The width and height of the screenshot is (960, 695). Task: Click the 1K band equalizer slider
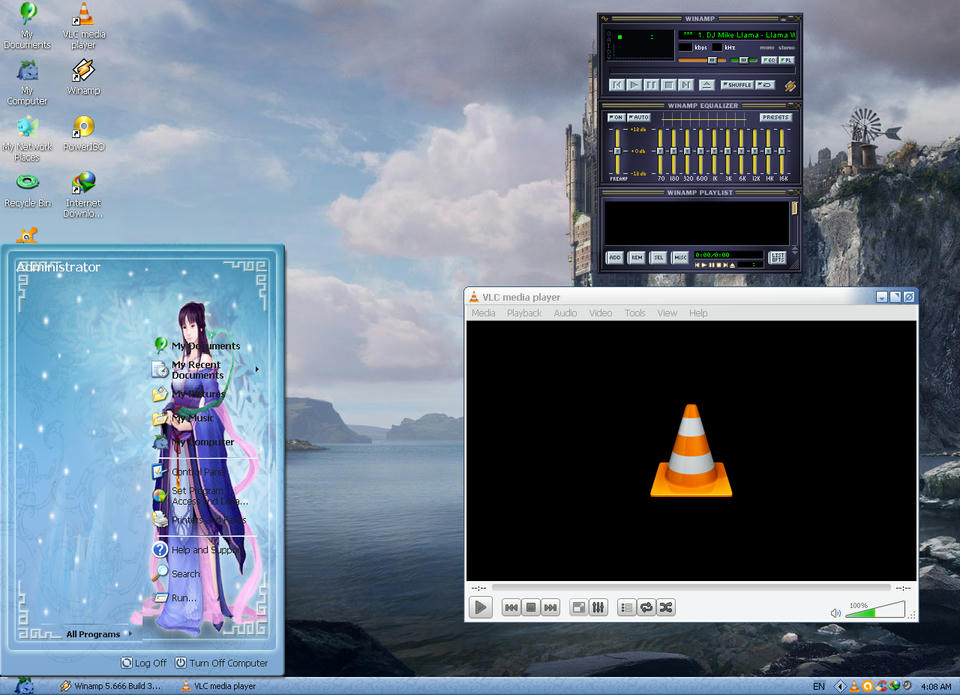pos(714,151)
